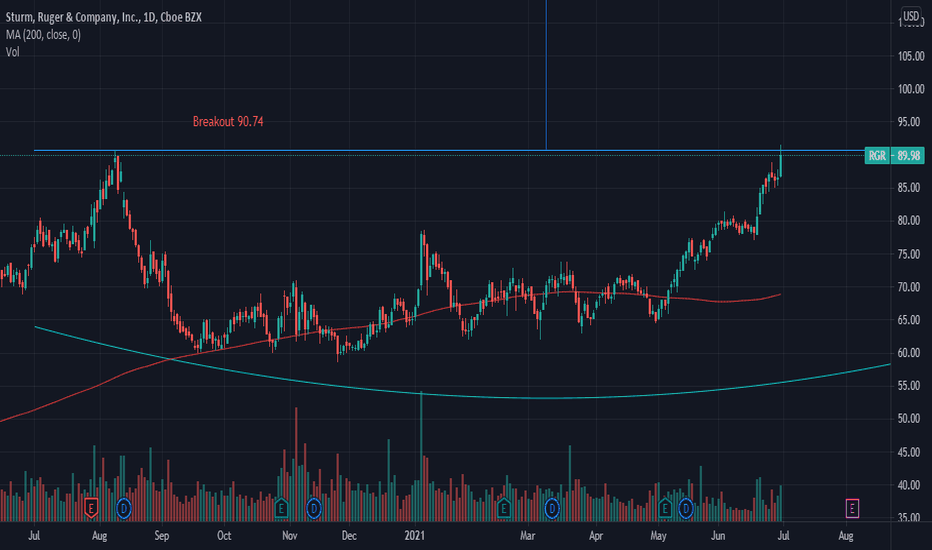Open the red earnings marker near August 2020
This screenshot has height=550, width=932.
point(91,508)
